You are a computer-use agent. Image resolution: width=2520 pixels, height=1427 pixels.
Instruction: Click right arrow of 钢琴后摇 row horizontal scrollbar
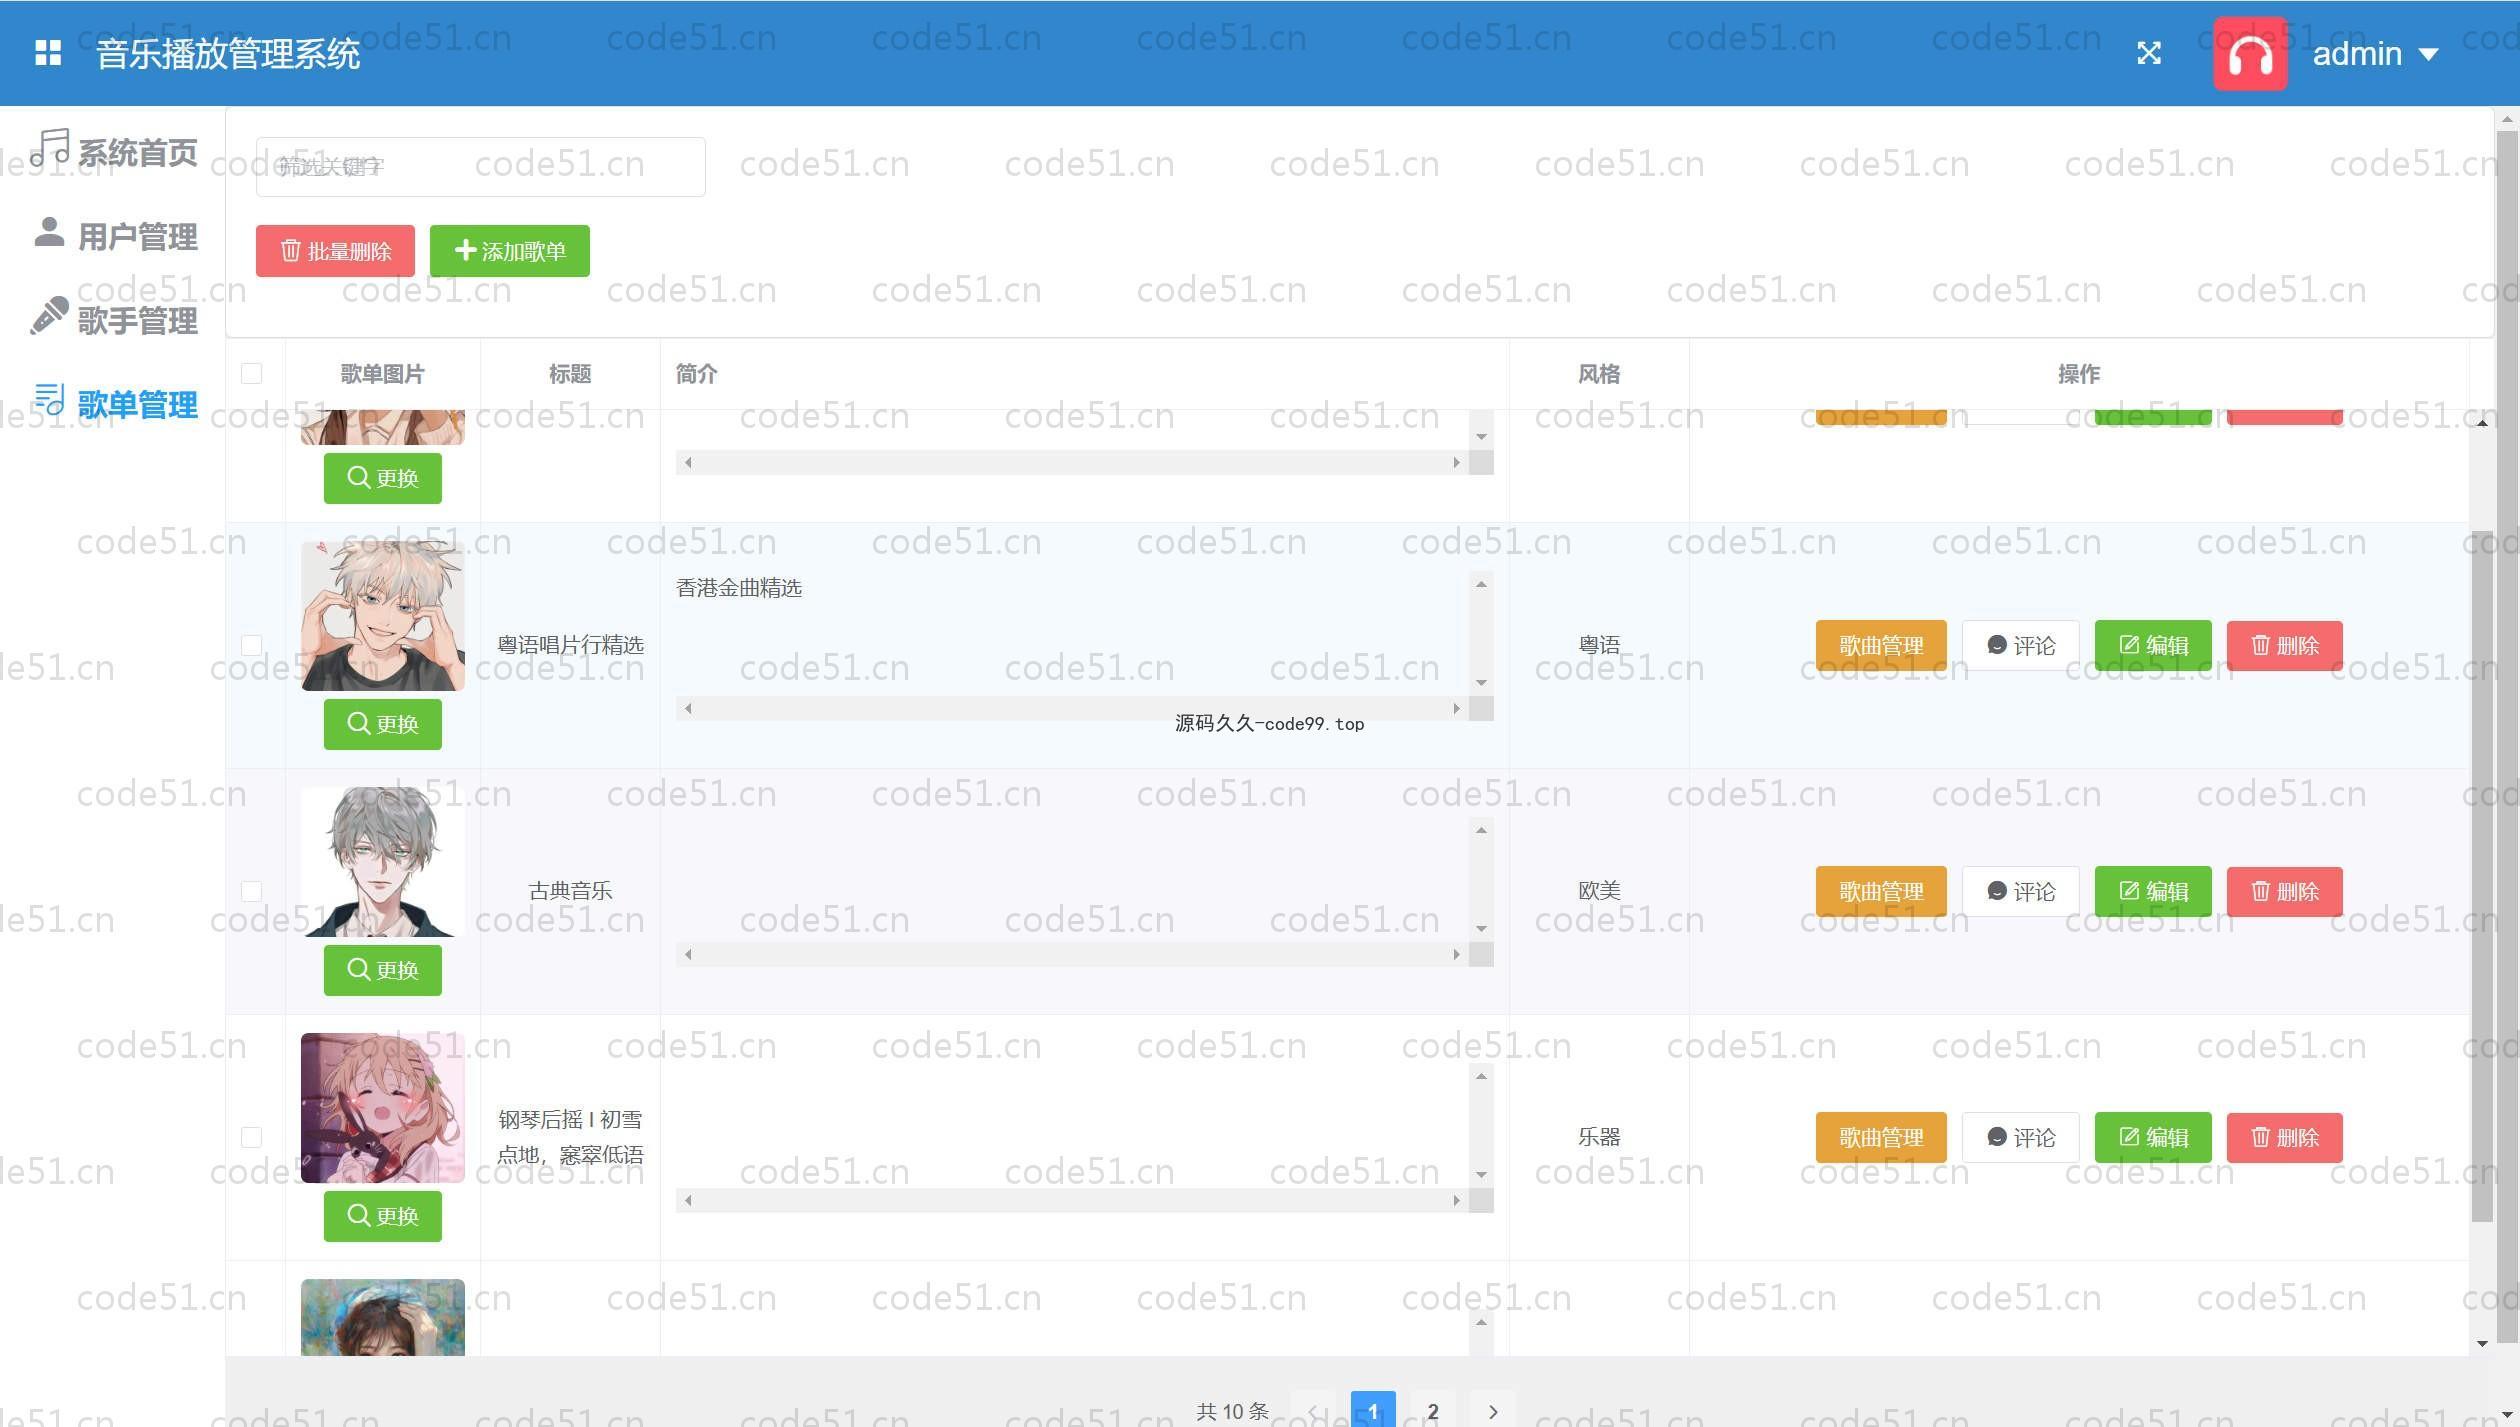click(1457, 1201)
